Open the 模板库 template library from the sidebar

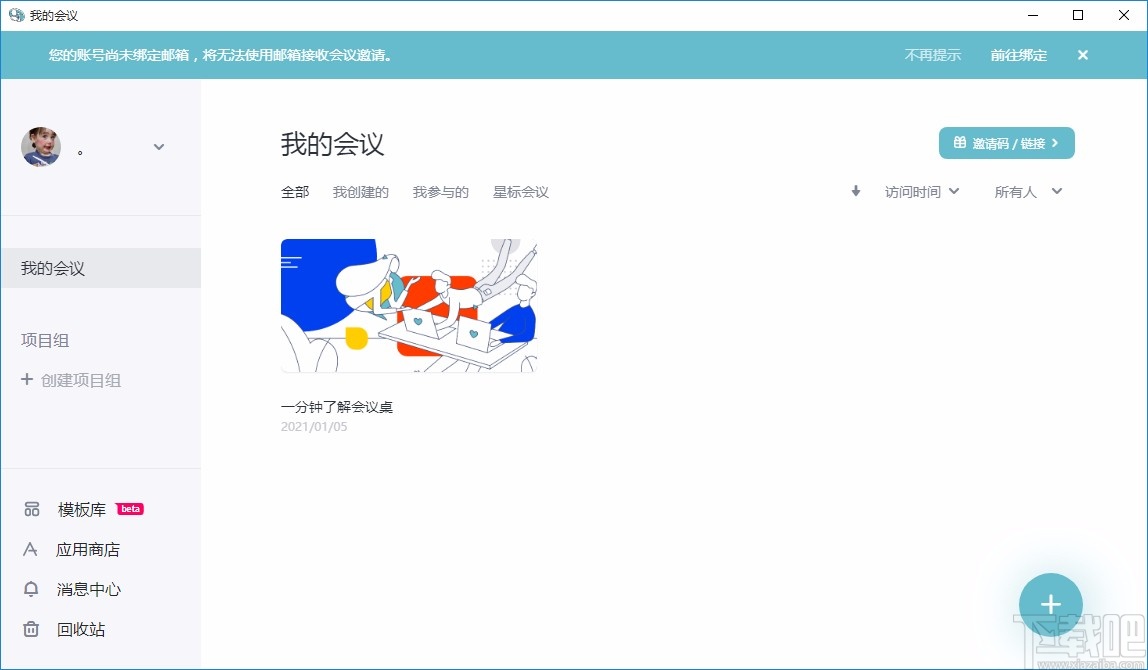(x=82, y=509)
